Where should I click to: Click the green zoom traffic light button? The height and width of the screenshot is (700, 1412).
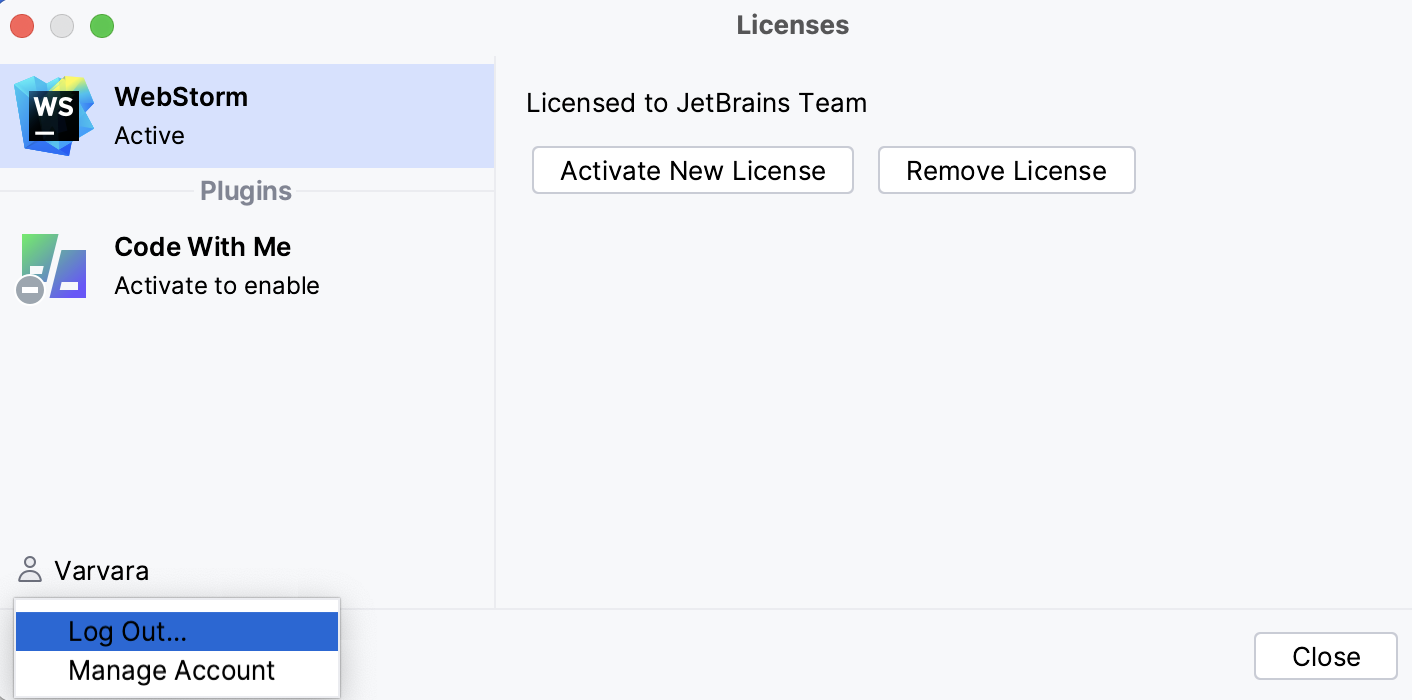(101, 26)
